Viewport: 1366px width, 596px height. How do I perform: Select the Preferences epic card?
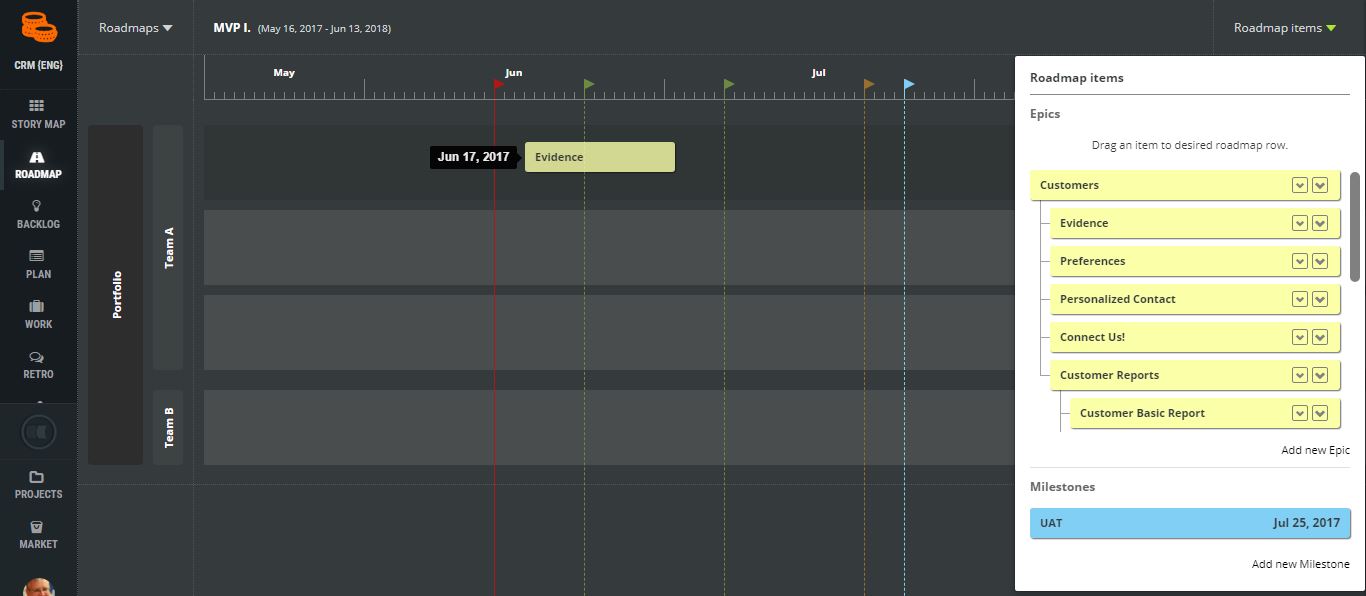pos(1195,261)
